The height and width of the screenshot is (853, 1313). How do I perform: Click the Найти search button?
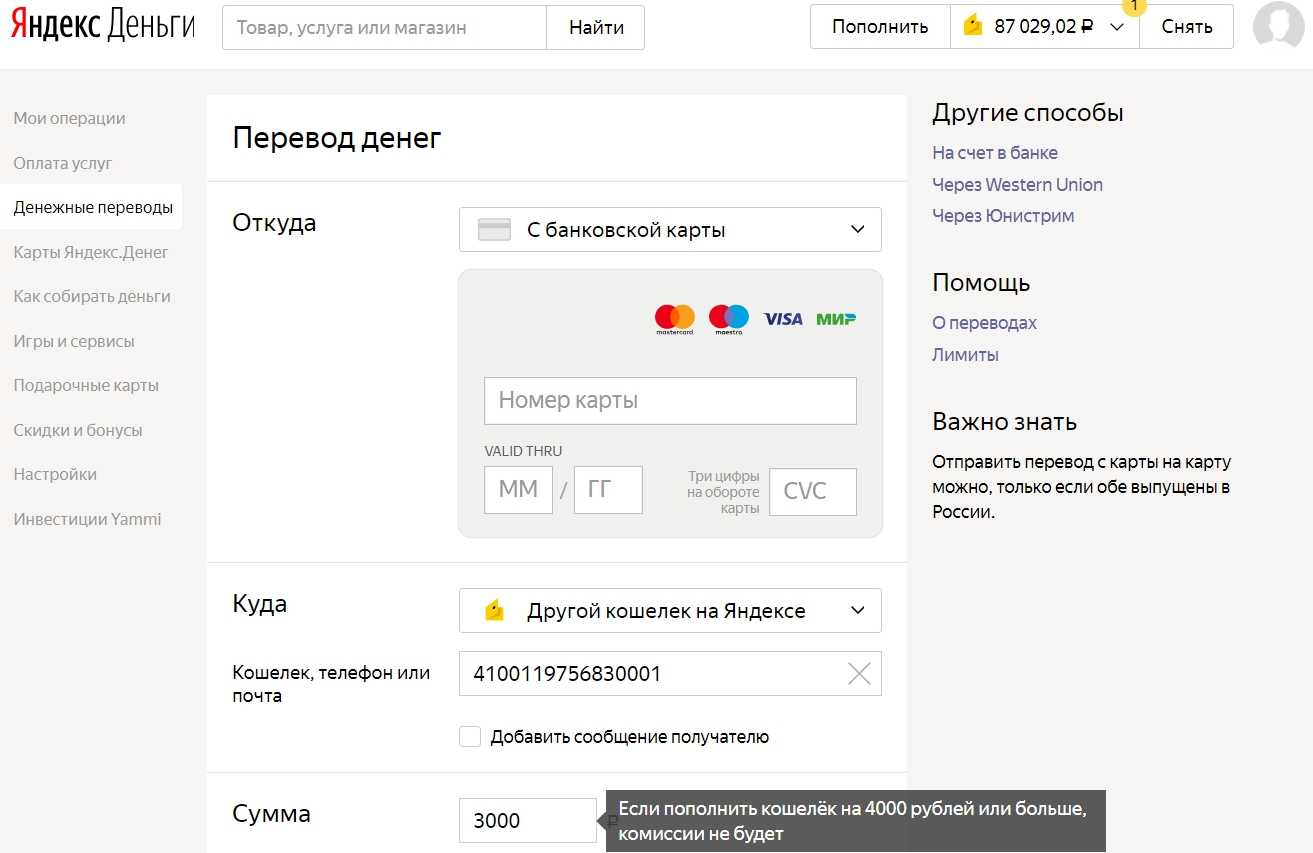pos(596,27)
